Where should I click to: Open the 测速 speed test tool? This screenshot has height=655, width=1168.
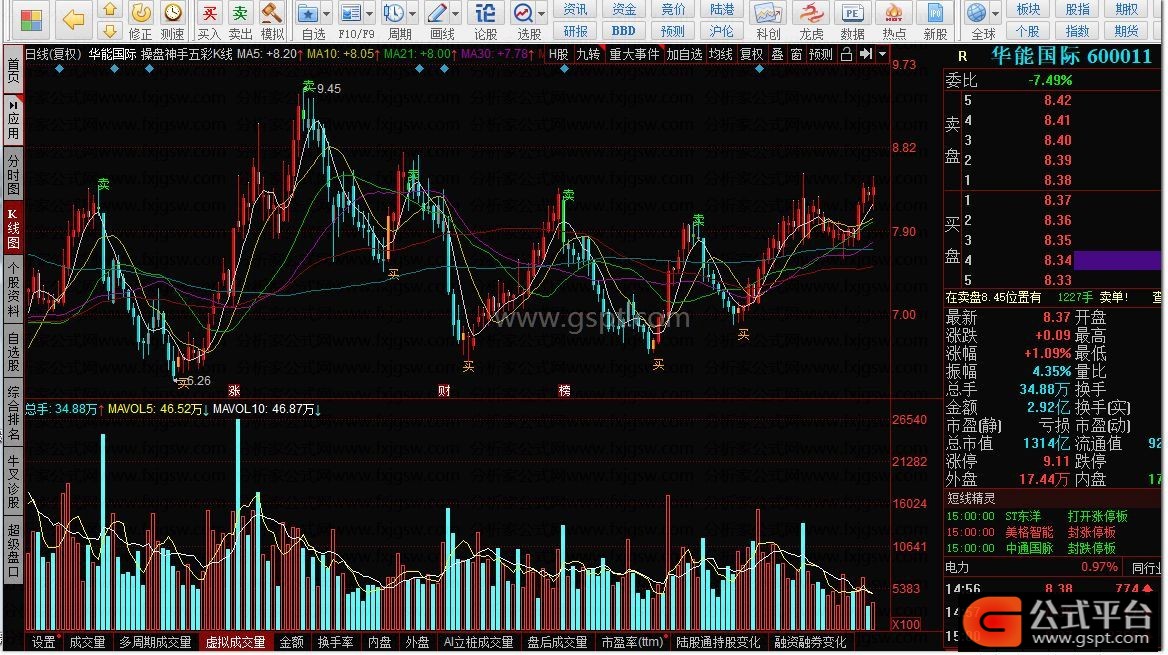[x=173, y=21]
